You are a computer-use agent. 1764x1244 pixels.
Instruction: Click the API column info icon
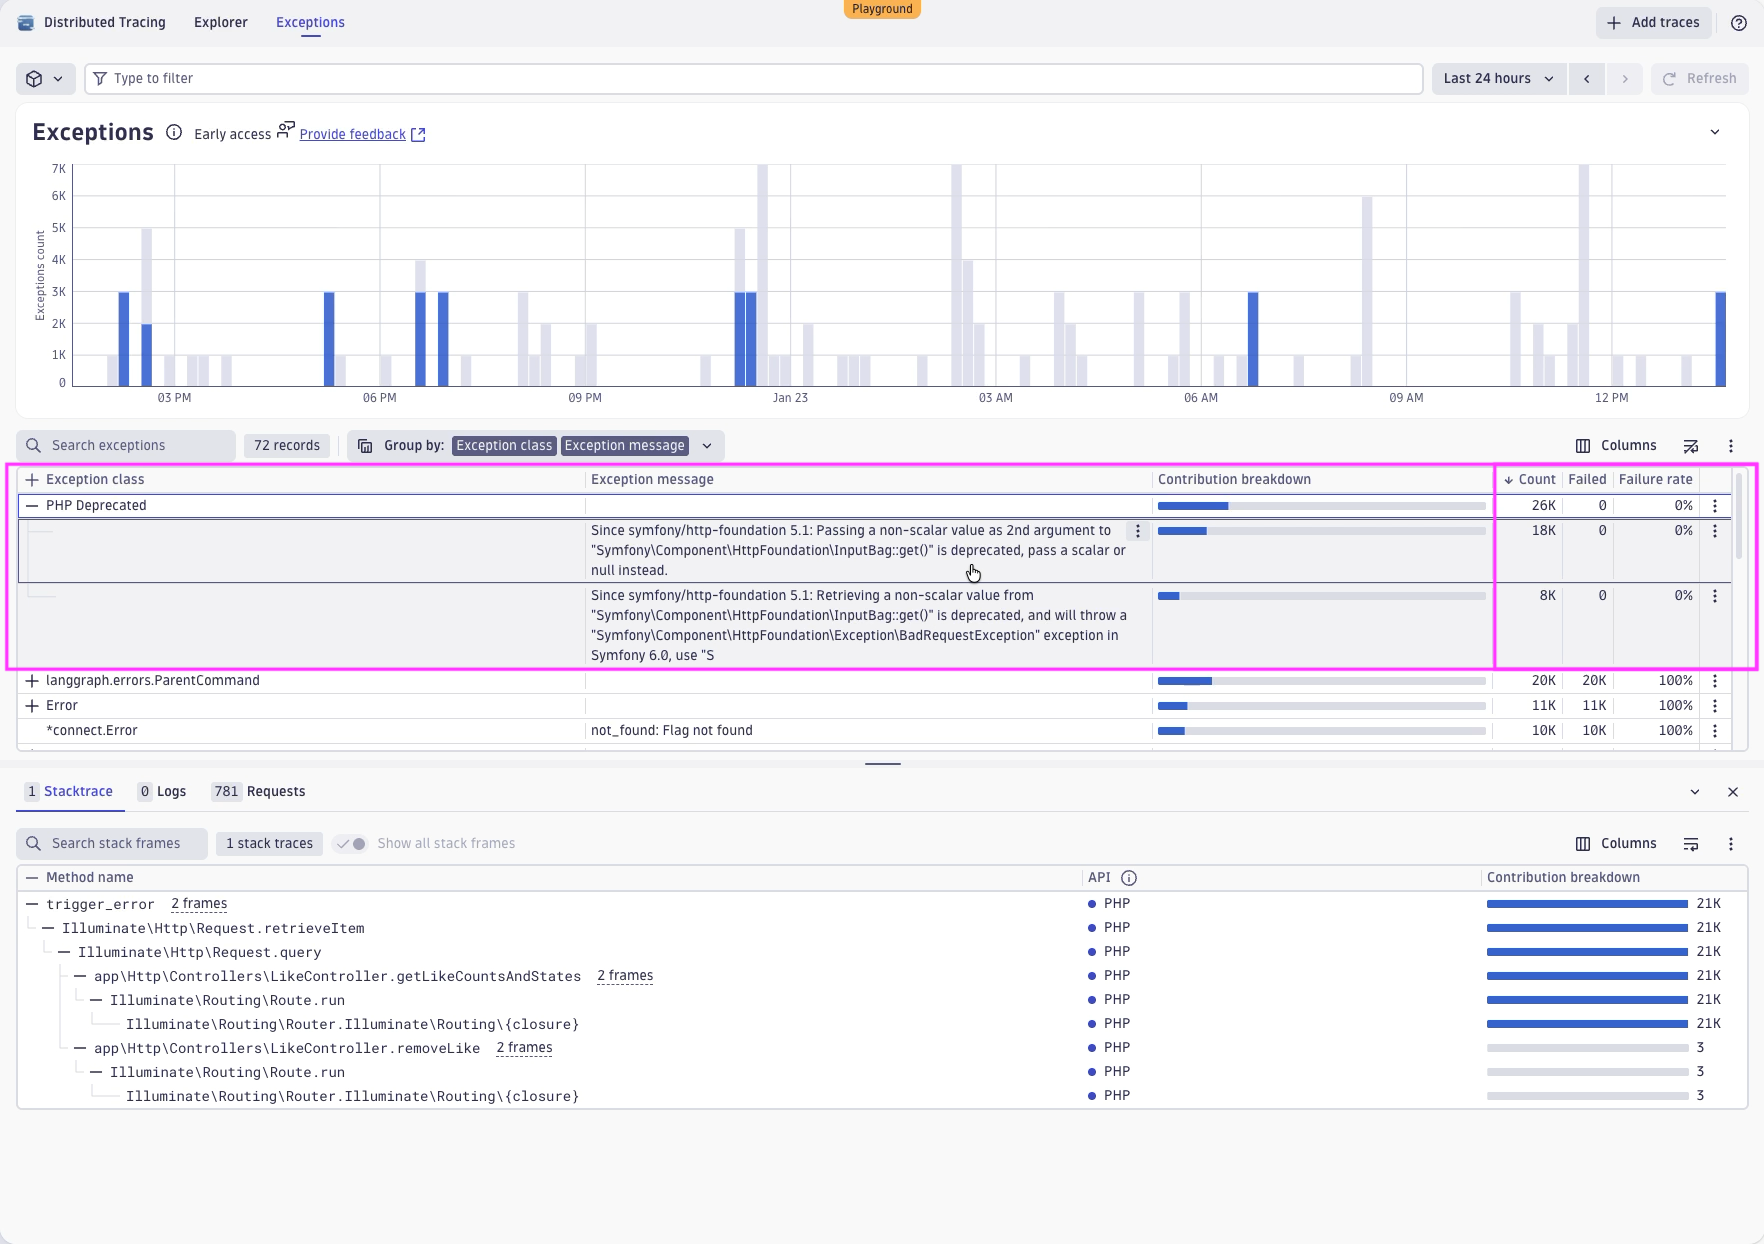pos(1129,878)
